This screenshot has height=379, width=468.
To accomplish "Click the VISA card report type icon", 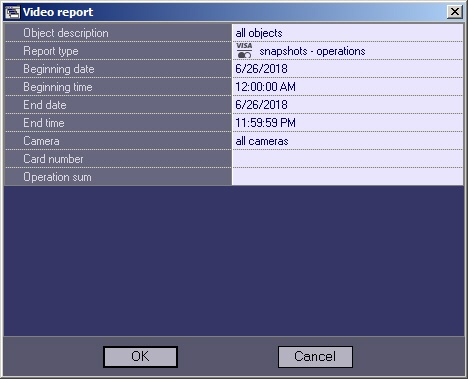I will coord(244,51).
